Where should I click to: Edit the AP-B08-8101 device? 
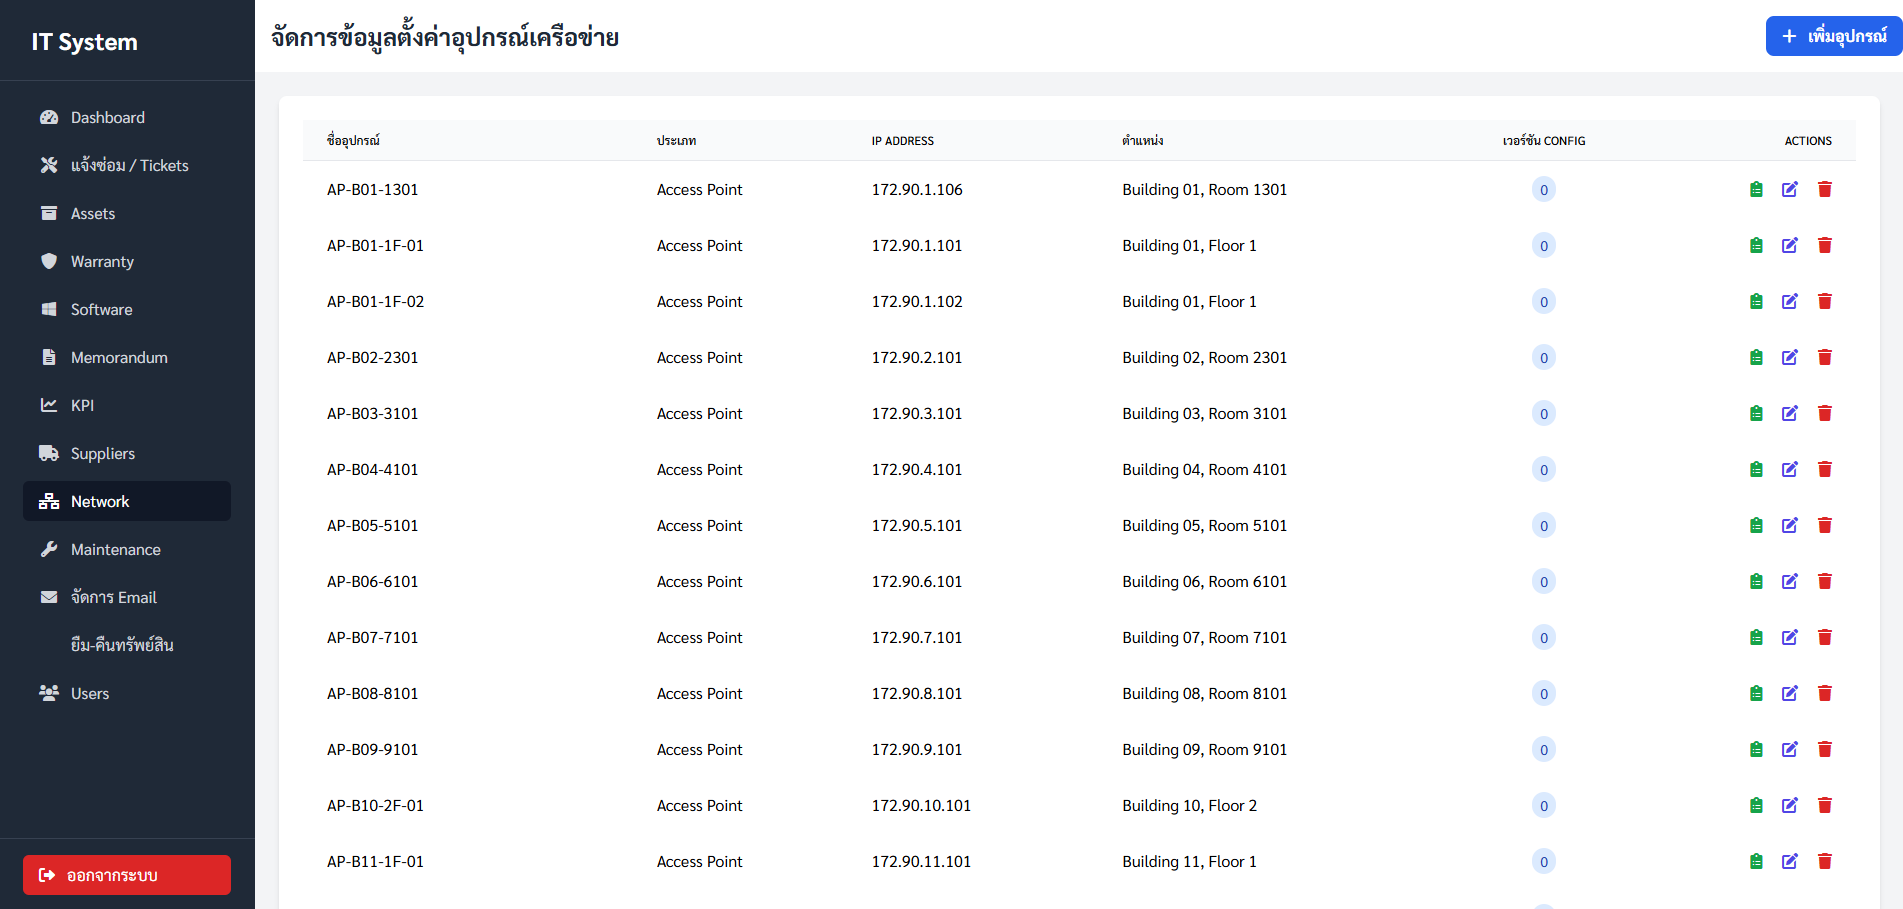pyautogui.click(x=1790, y=693)
